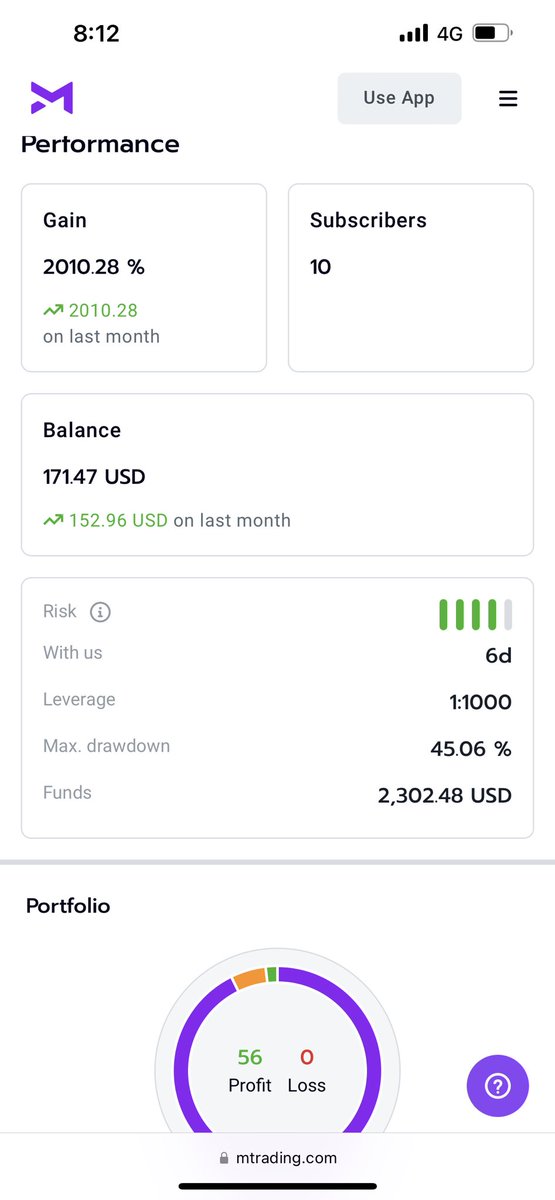Select the Gain performance card
The height and width of the screenshot is (1200, 555).
tap(144, 278)
